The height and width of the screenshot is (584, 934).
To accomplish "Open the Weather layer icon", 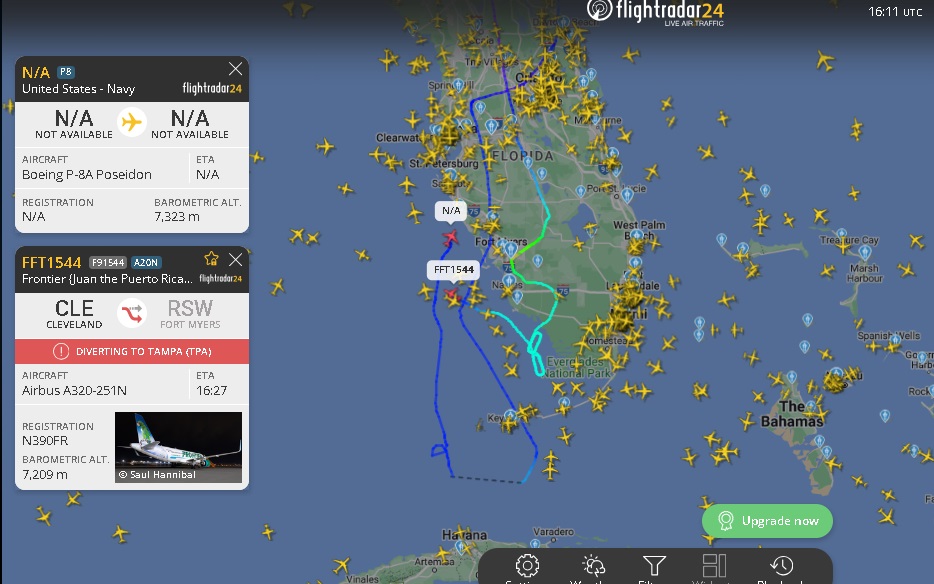I will click(x=593, y=566).
